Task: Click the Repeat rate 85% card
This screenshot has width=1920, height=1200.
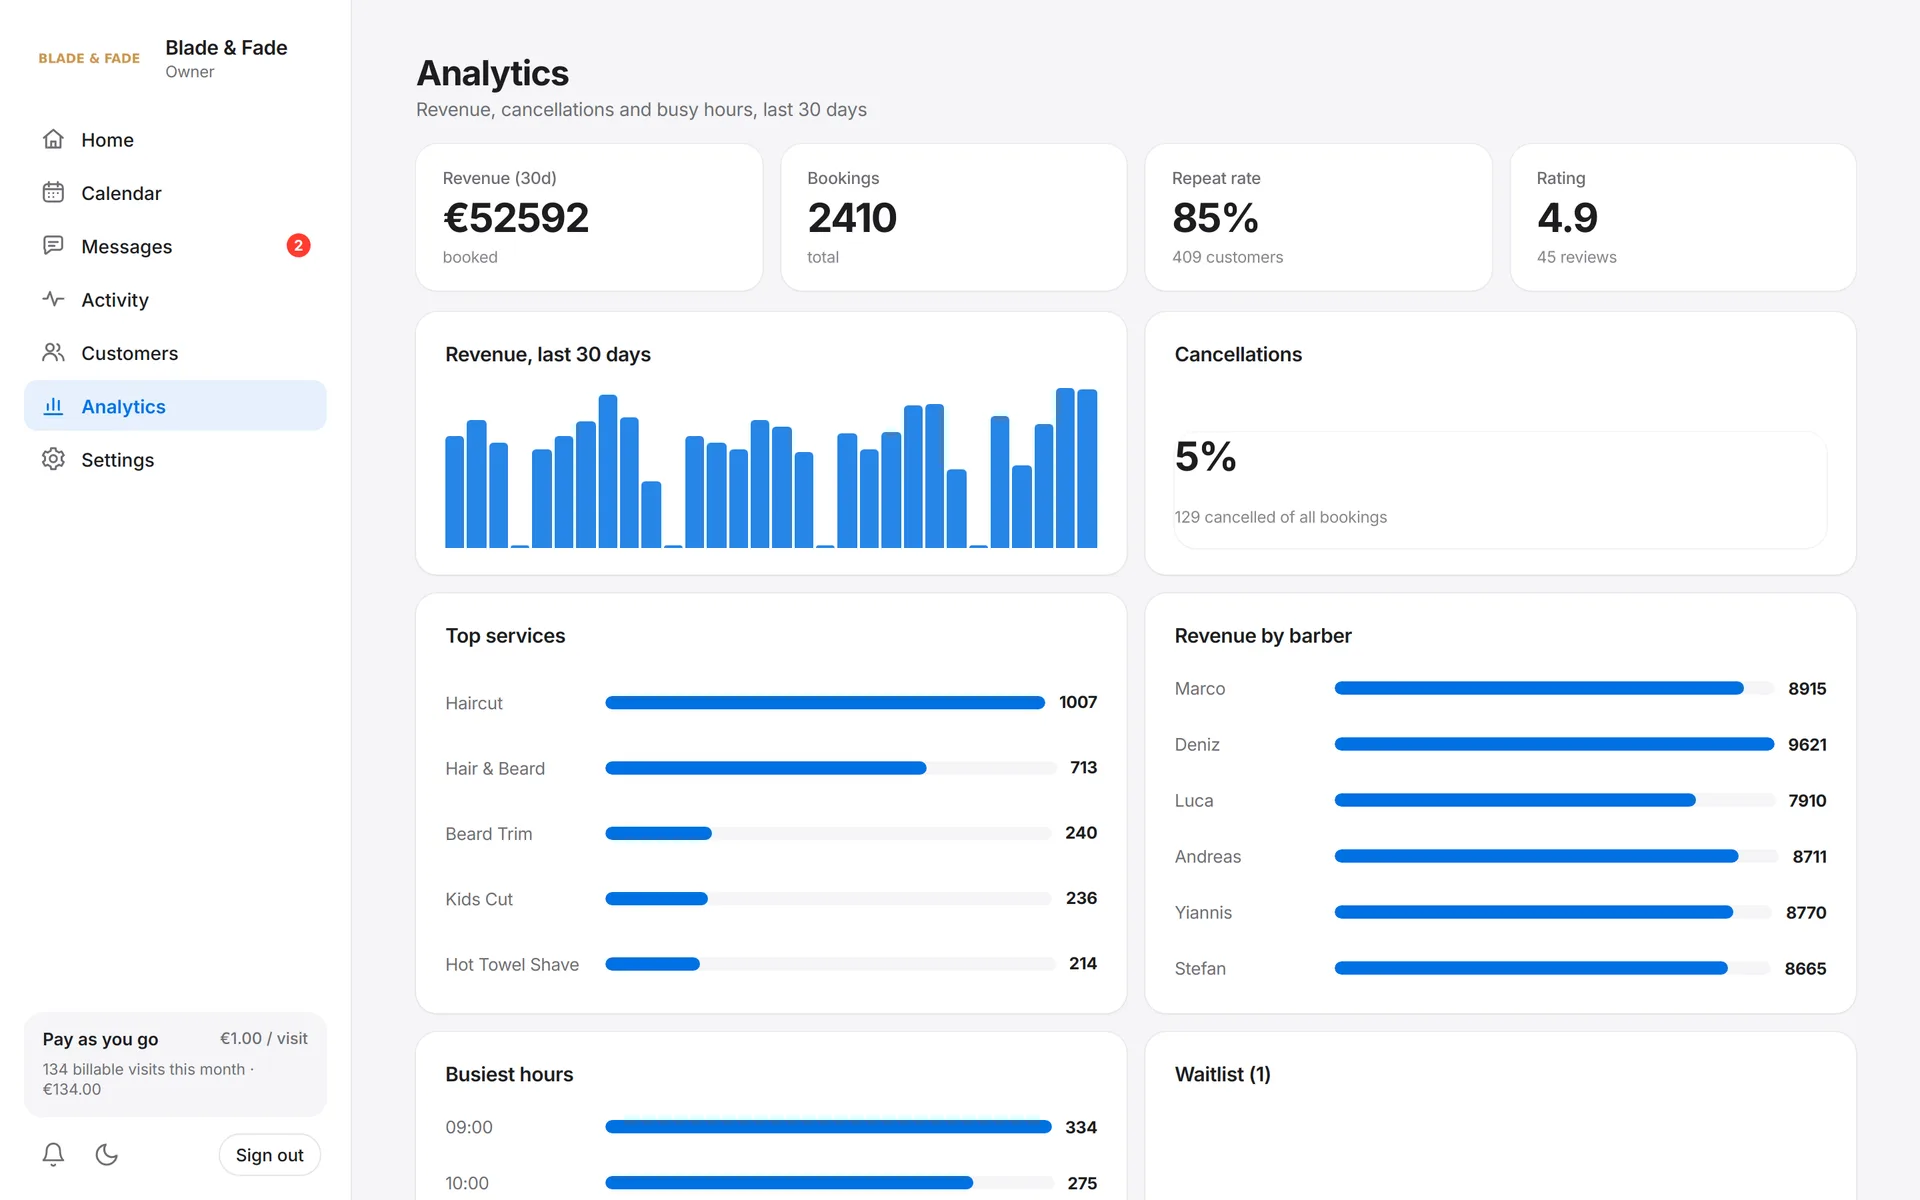Action: click(1318, 217)
